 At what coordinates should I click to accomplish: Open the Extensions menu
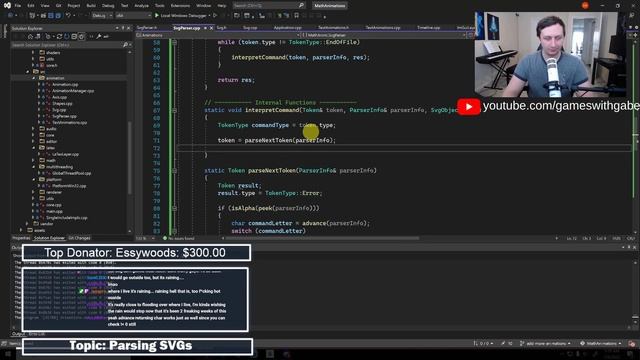click(180, 6)
